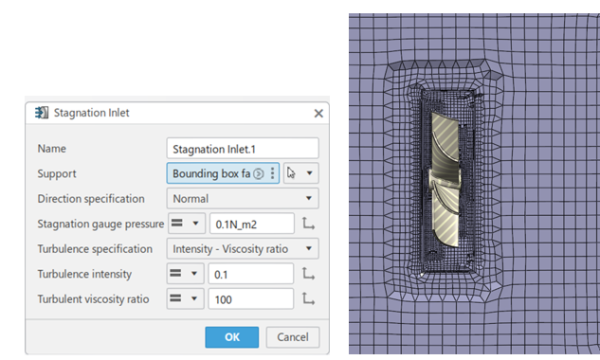Edit the Turbulence intensity value 0.1
Image resolution: width=600 pixels, height=360 pixels.
tap(251, 274)
